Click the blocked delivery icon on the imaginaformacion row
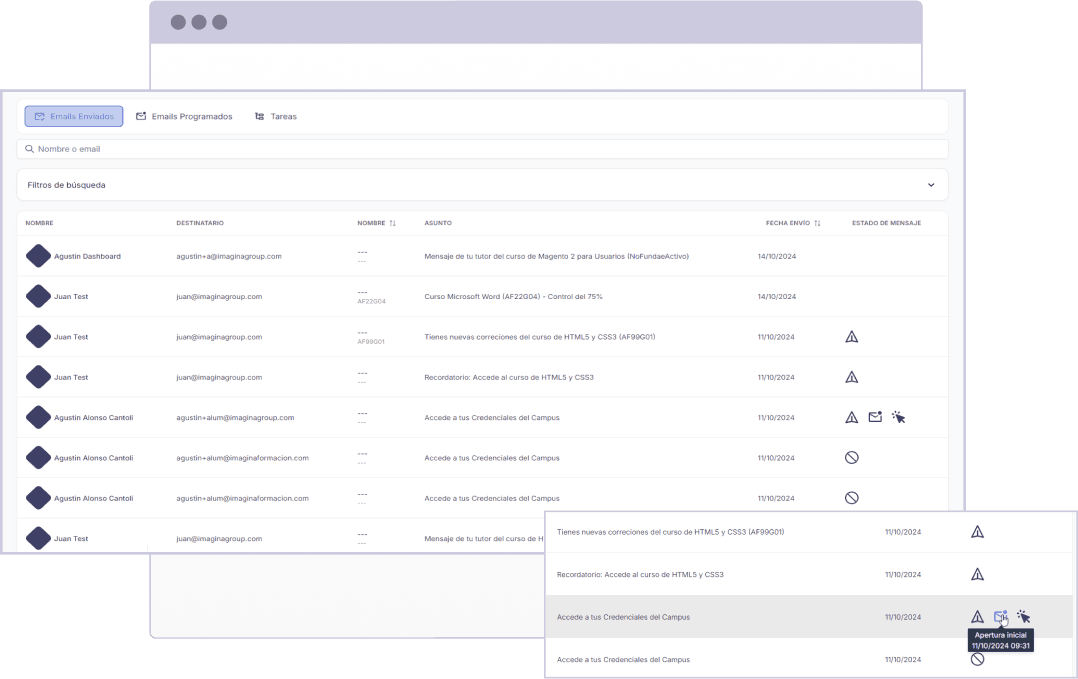The height and width of the screenshot is (679, 1078). (851, 457)
